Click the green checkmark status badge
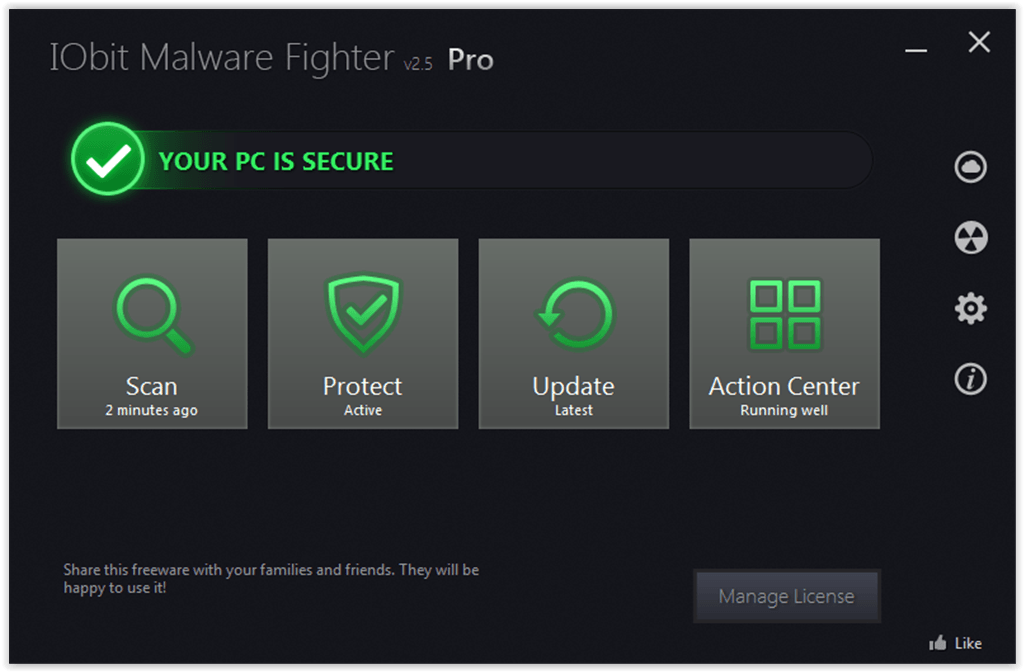 coord(107,160)
